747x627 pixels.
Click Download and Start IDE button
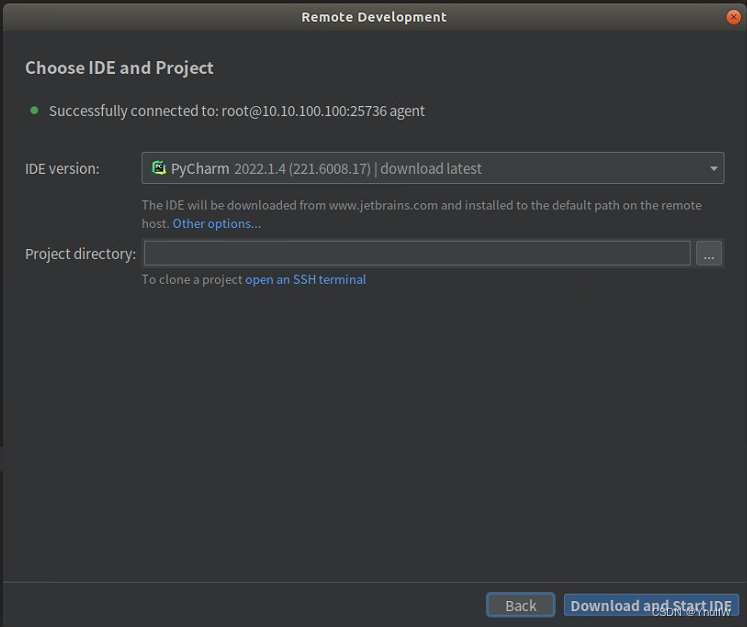(x=651, y=605)
